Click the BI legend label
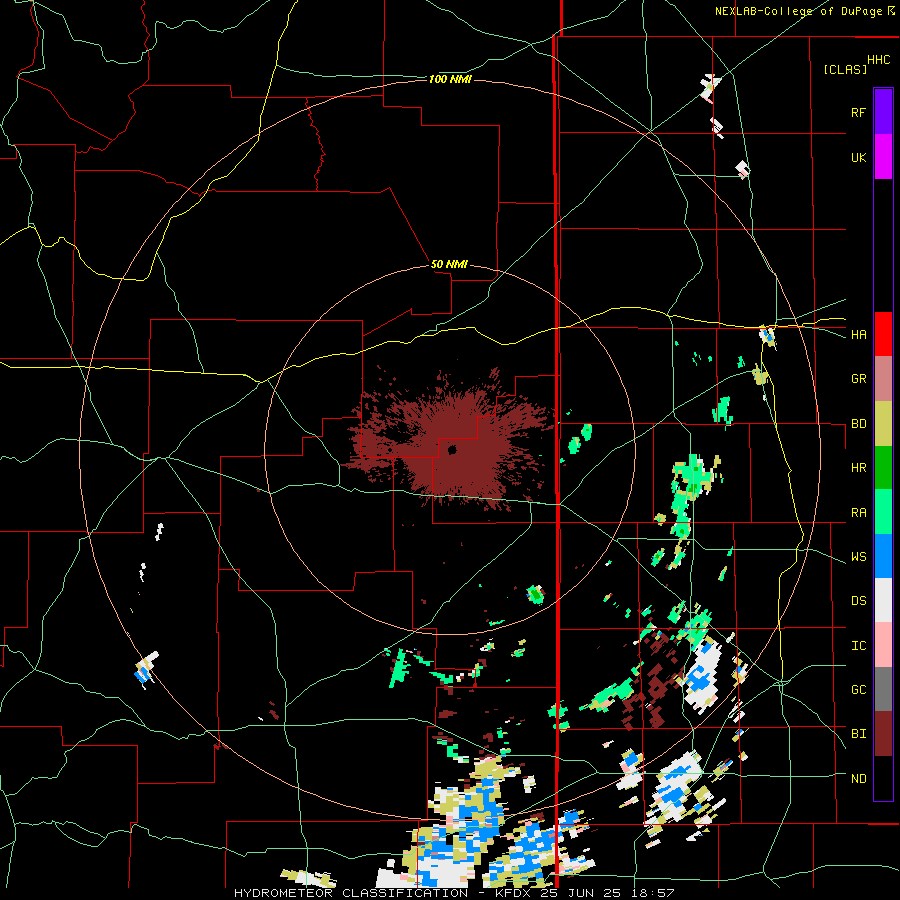Image resolution: width=900 pixels, height=900 pixels. tap(858, 734)
